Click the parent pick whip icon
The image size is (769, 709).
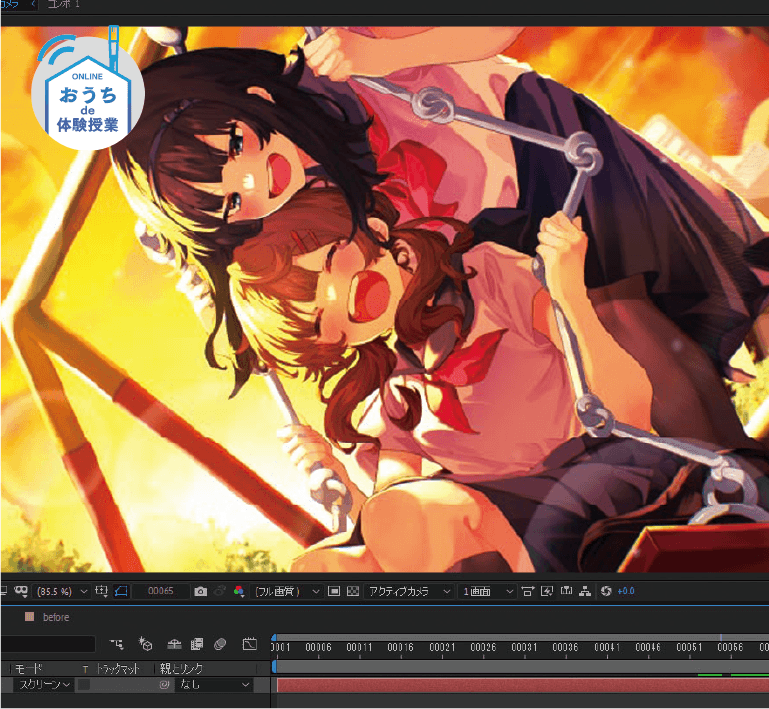165,684
